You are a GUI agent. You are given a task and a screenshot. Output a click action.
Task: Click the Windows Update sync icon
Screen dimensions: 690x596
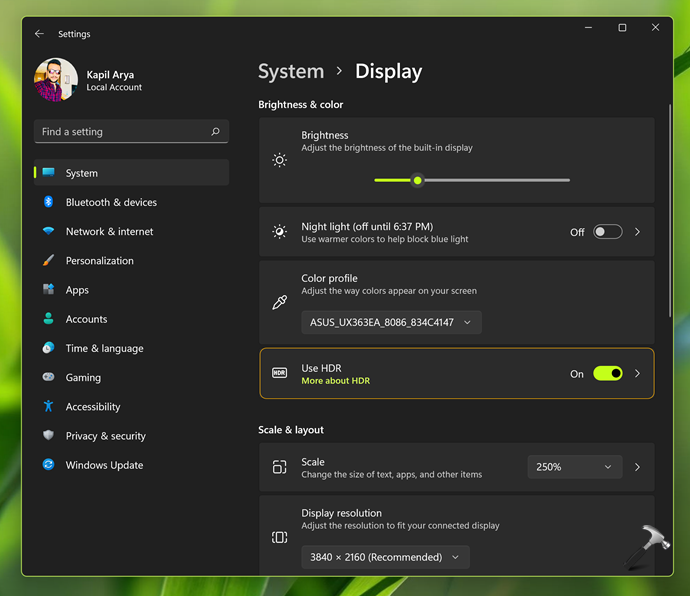tap(48, 465)
